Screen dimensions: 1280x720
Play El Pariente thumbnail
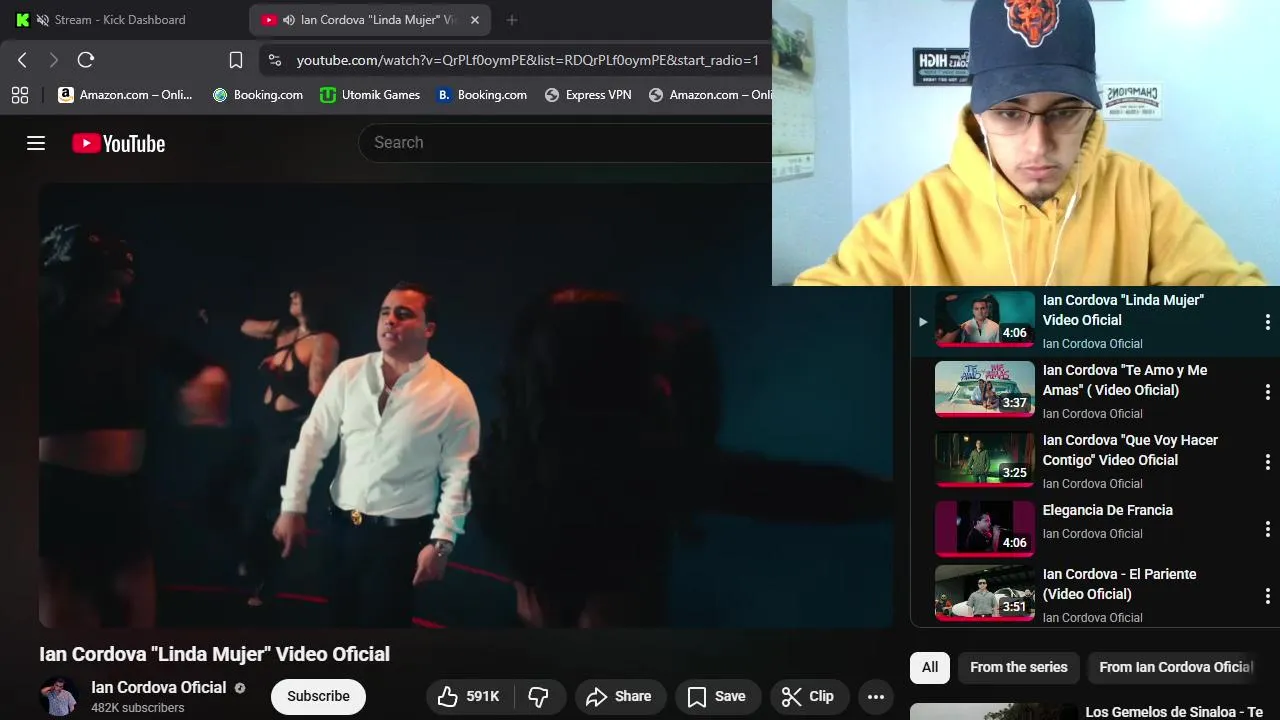tap(985, 593)
